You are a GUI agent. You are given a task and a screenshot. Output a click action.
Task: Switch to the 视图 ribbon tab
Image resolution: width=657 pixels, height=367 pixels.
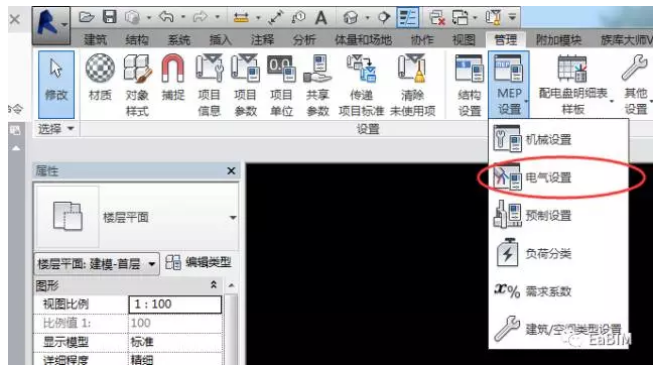coord(463,40)
